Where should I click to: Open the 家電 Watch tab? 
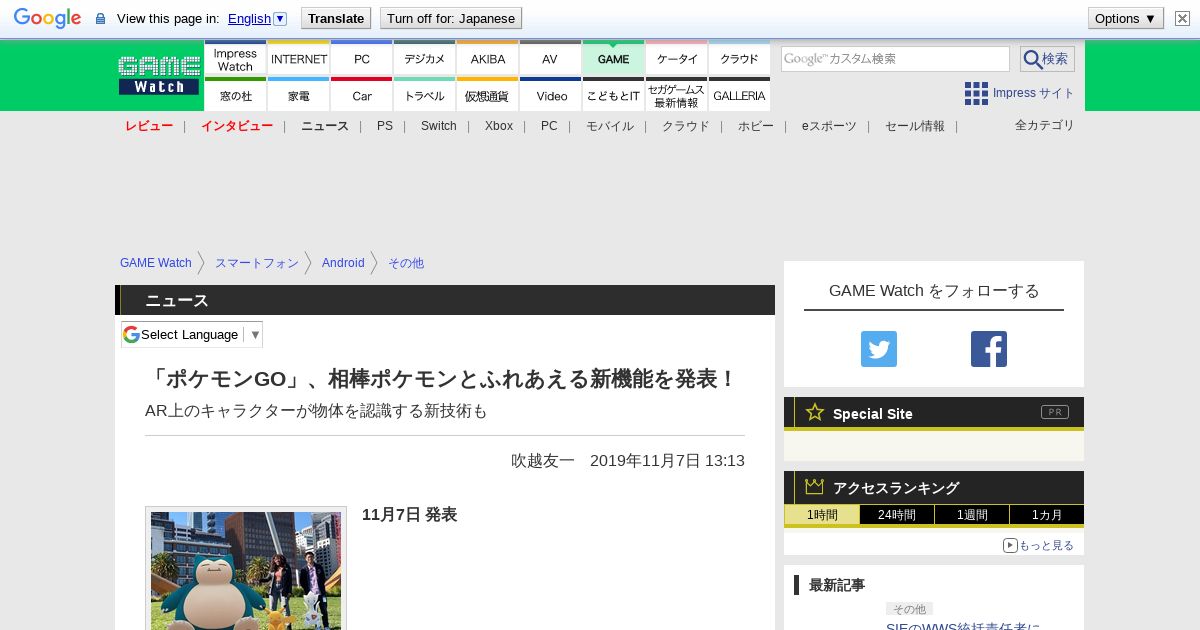[299, 95]
